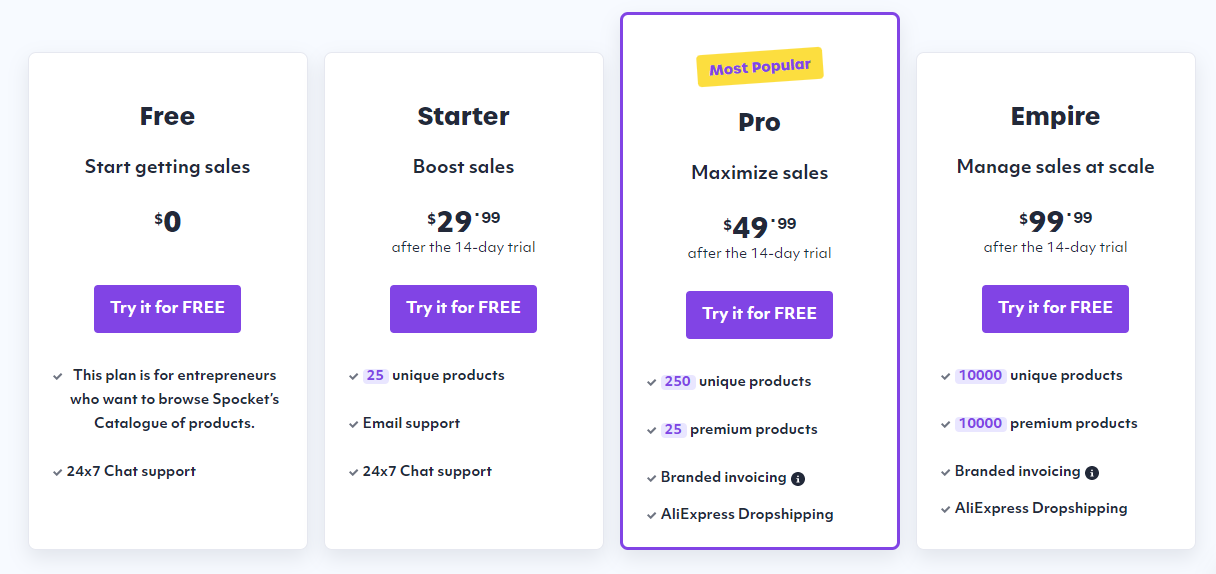The width and height of the screenshot is (1216, 574).
Task: Select the Pro plan heading
Action: (759, 122)
